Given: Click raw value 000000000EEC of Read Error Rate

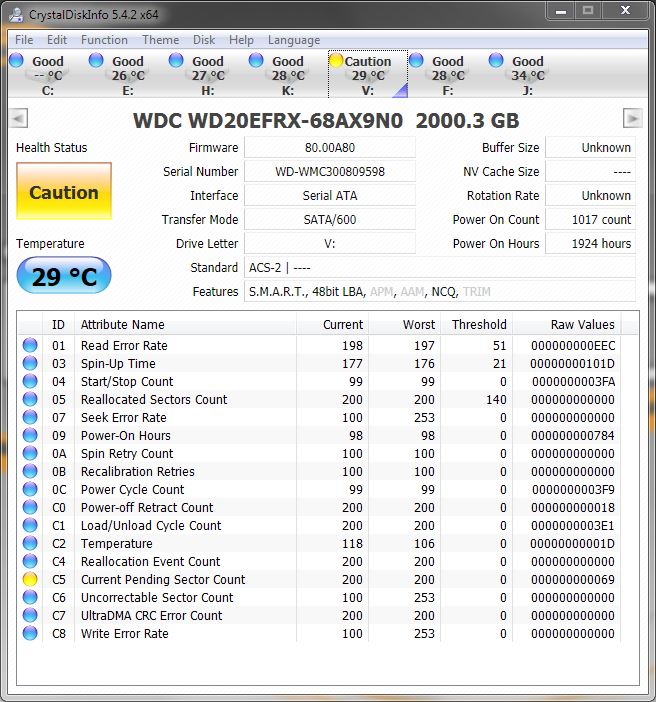Looking at the screenshot, I should [x=573, y=345].
